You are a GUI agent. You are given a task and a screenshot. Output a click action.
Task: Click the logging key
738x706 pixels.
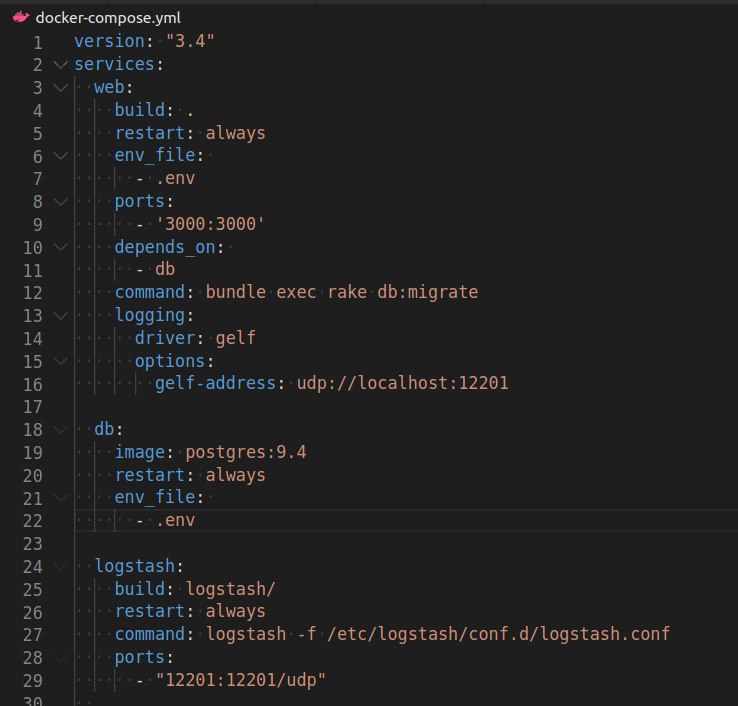coord(150,315)
